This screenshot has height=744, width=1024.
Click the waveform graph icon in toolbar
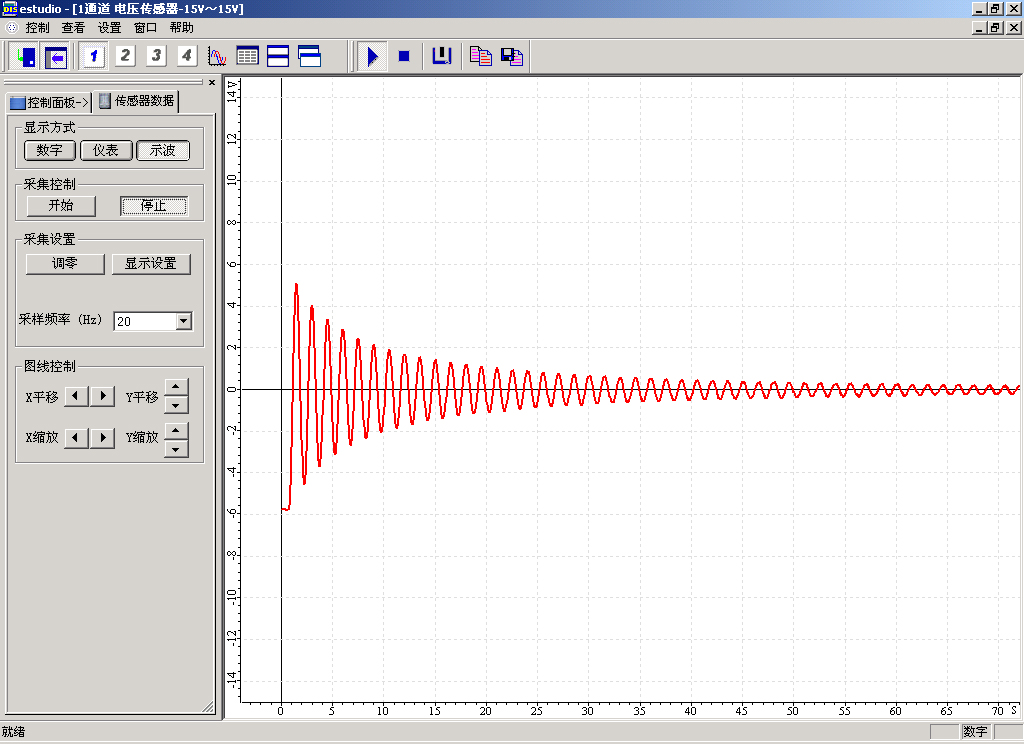pos(217,56)
